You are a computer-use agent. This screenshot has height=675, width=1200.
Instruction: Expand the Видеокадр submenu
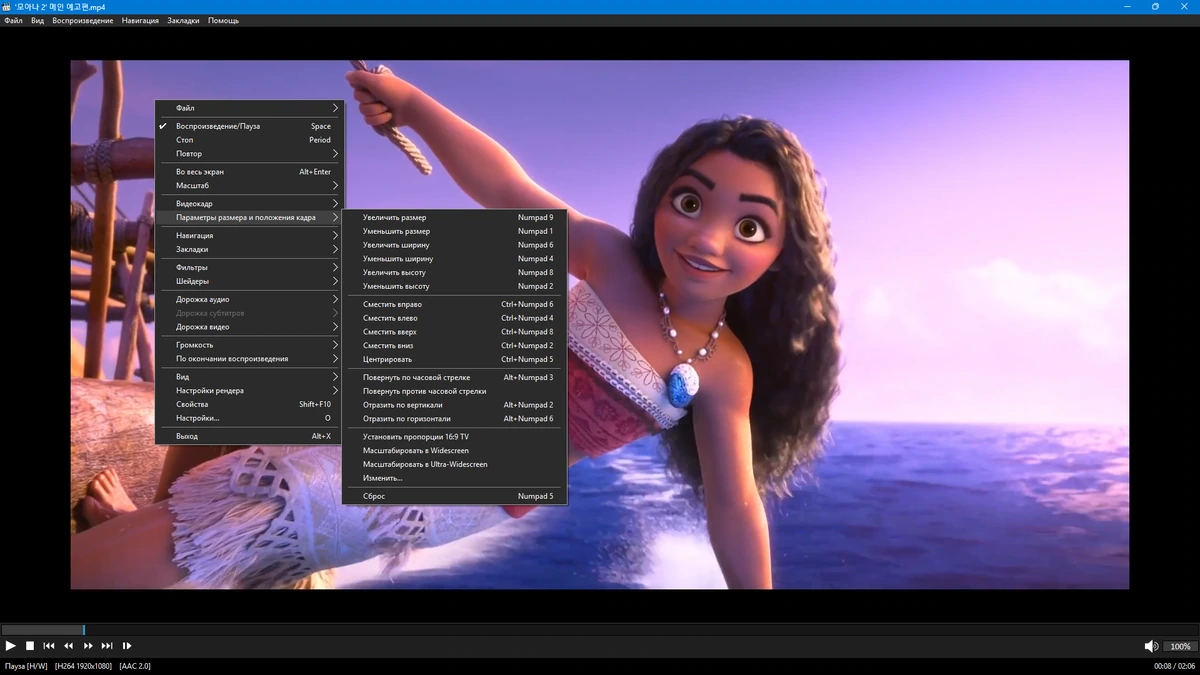(249, 204)
